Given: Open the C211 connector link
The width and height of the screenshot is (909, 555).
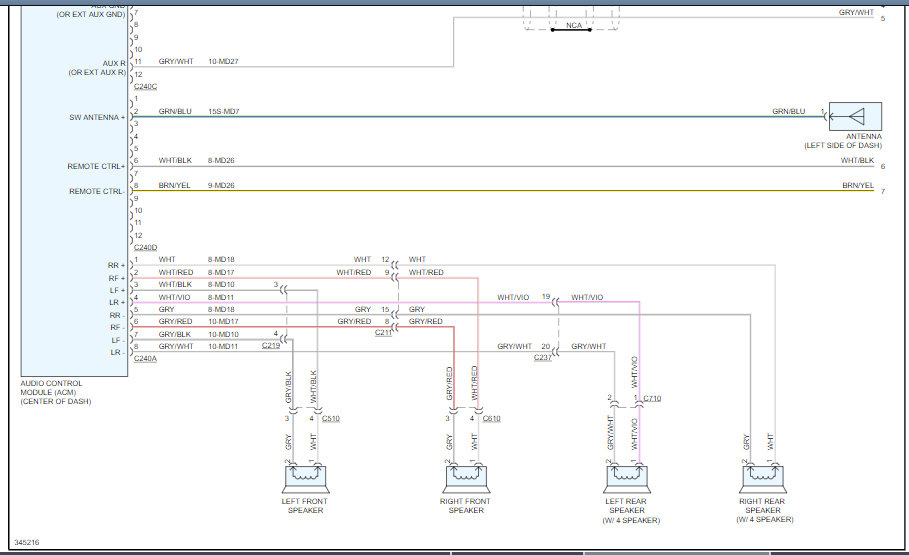Looking at the screenshot, I should click(x=383, y=332).
